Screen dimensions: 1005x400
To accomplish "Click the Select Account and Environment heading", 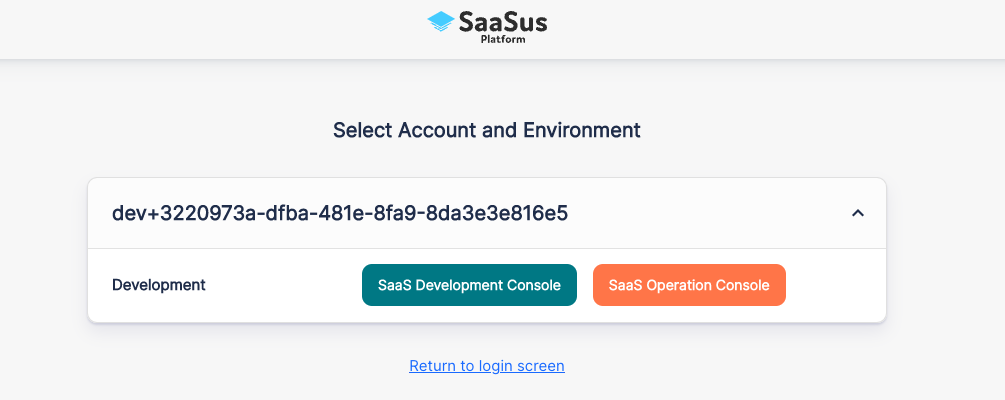I will [486, 130].
